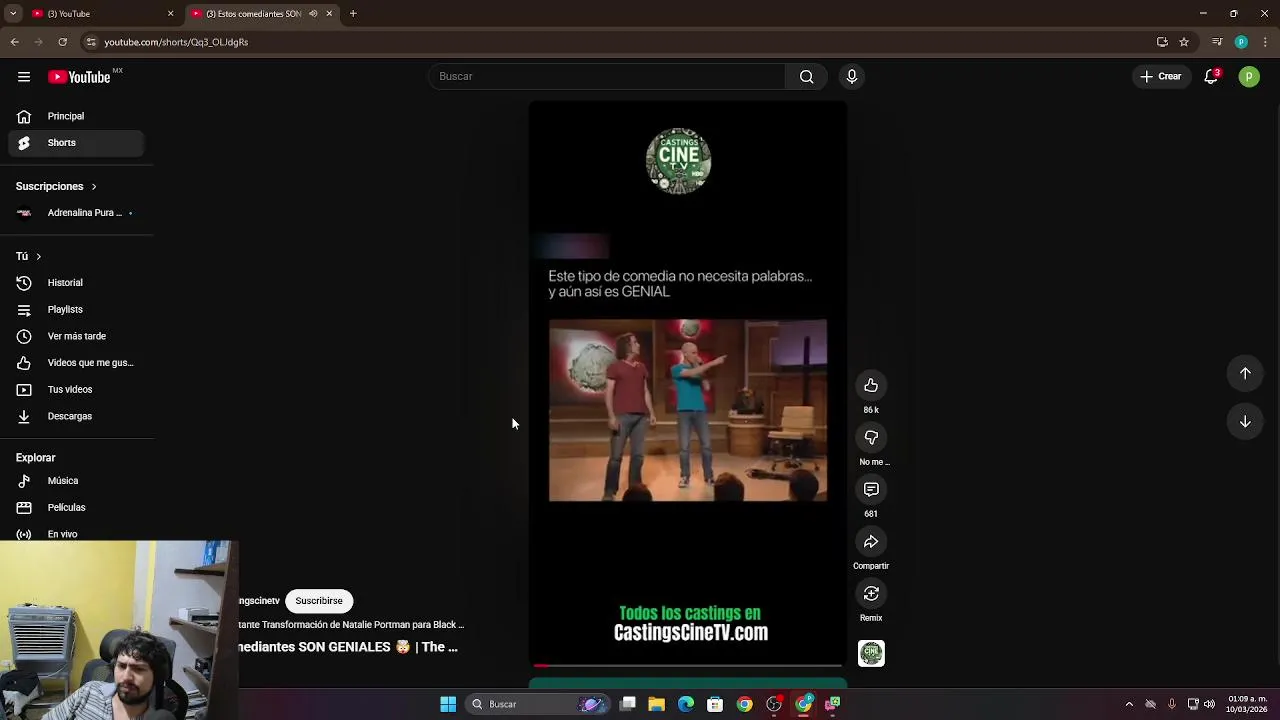Open the account avatar menu
1280x720 pixels.
coord(1249,76)
